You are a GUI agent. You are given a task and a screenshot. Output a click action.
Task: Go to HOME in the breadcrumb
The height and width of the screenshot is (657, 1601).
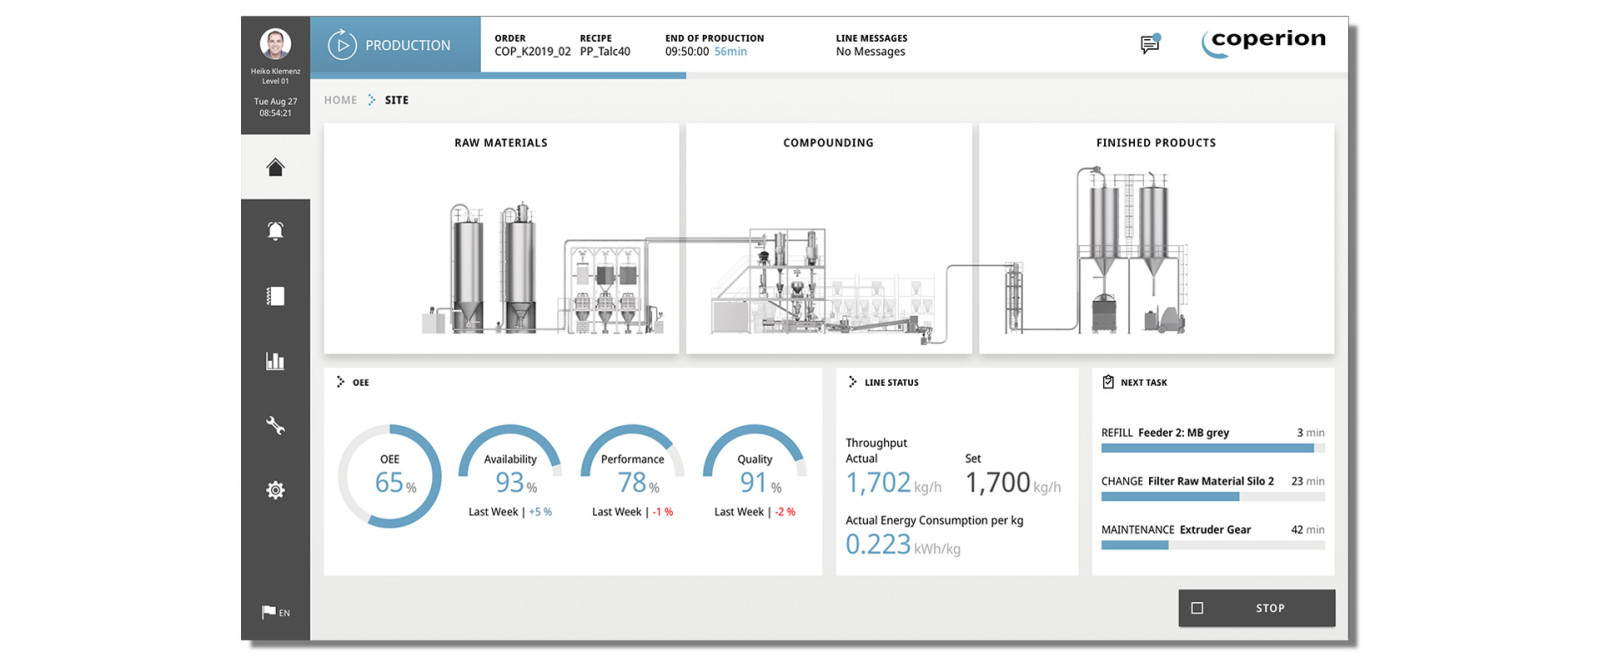click(x=340, y=100)
